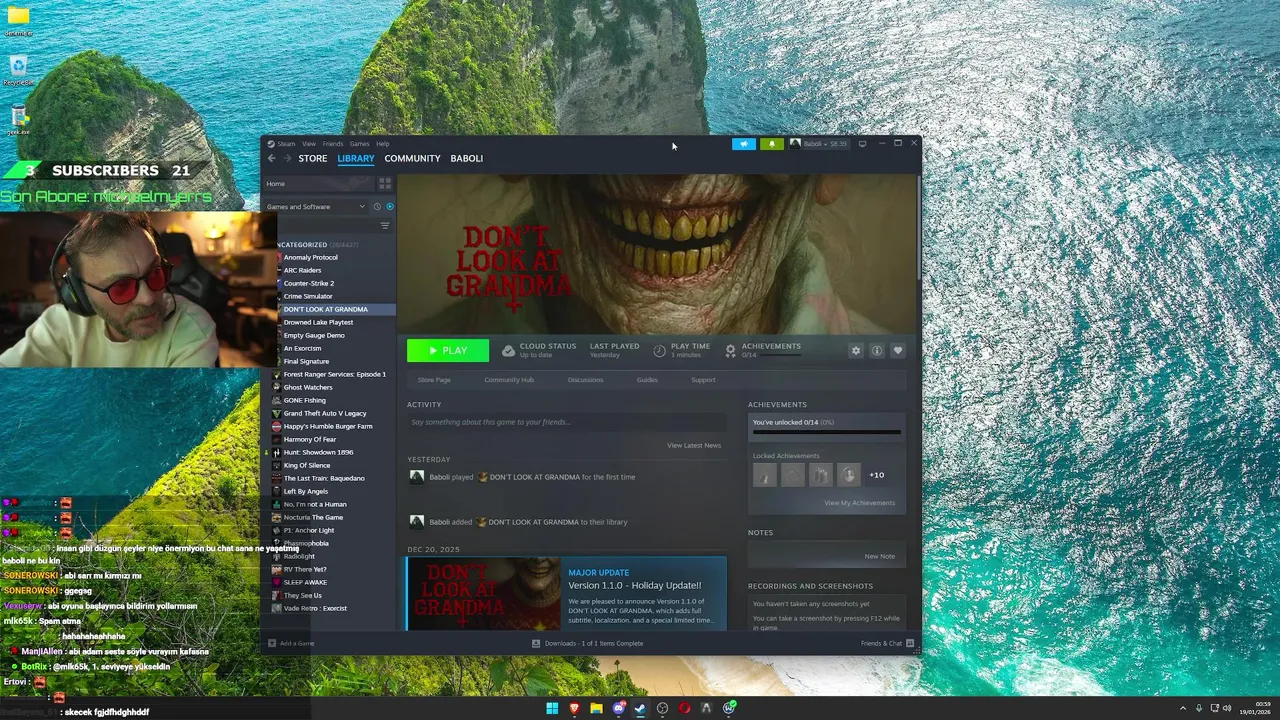Open the collections grid view icon
The height and width of the screenshot is (720, 1280).
[x=385, y=184]
